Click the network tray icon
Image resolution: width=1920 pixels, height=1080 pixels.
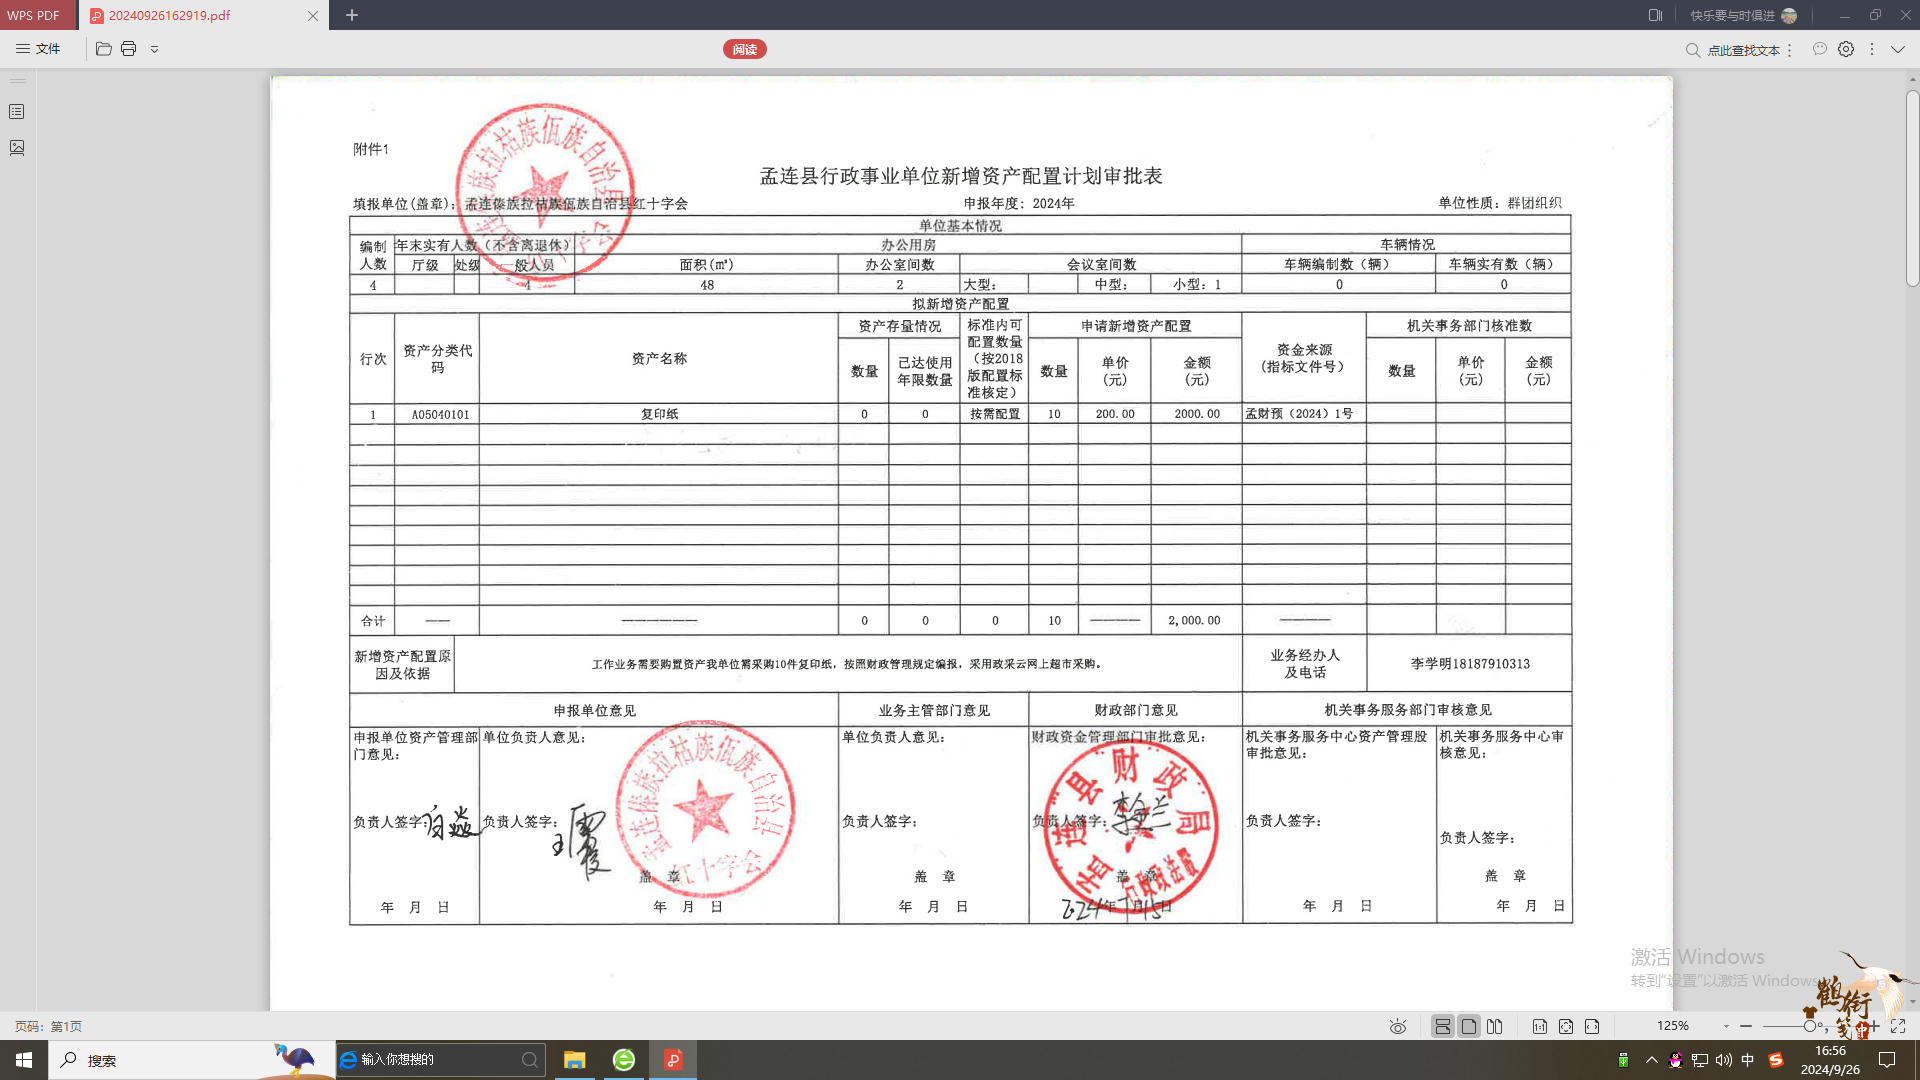pos(1699,1060)
